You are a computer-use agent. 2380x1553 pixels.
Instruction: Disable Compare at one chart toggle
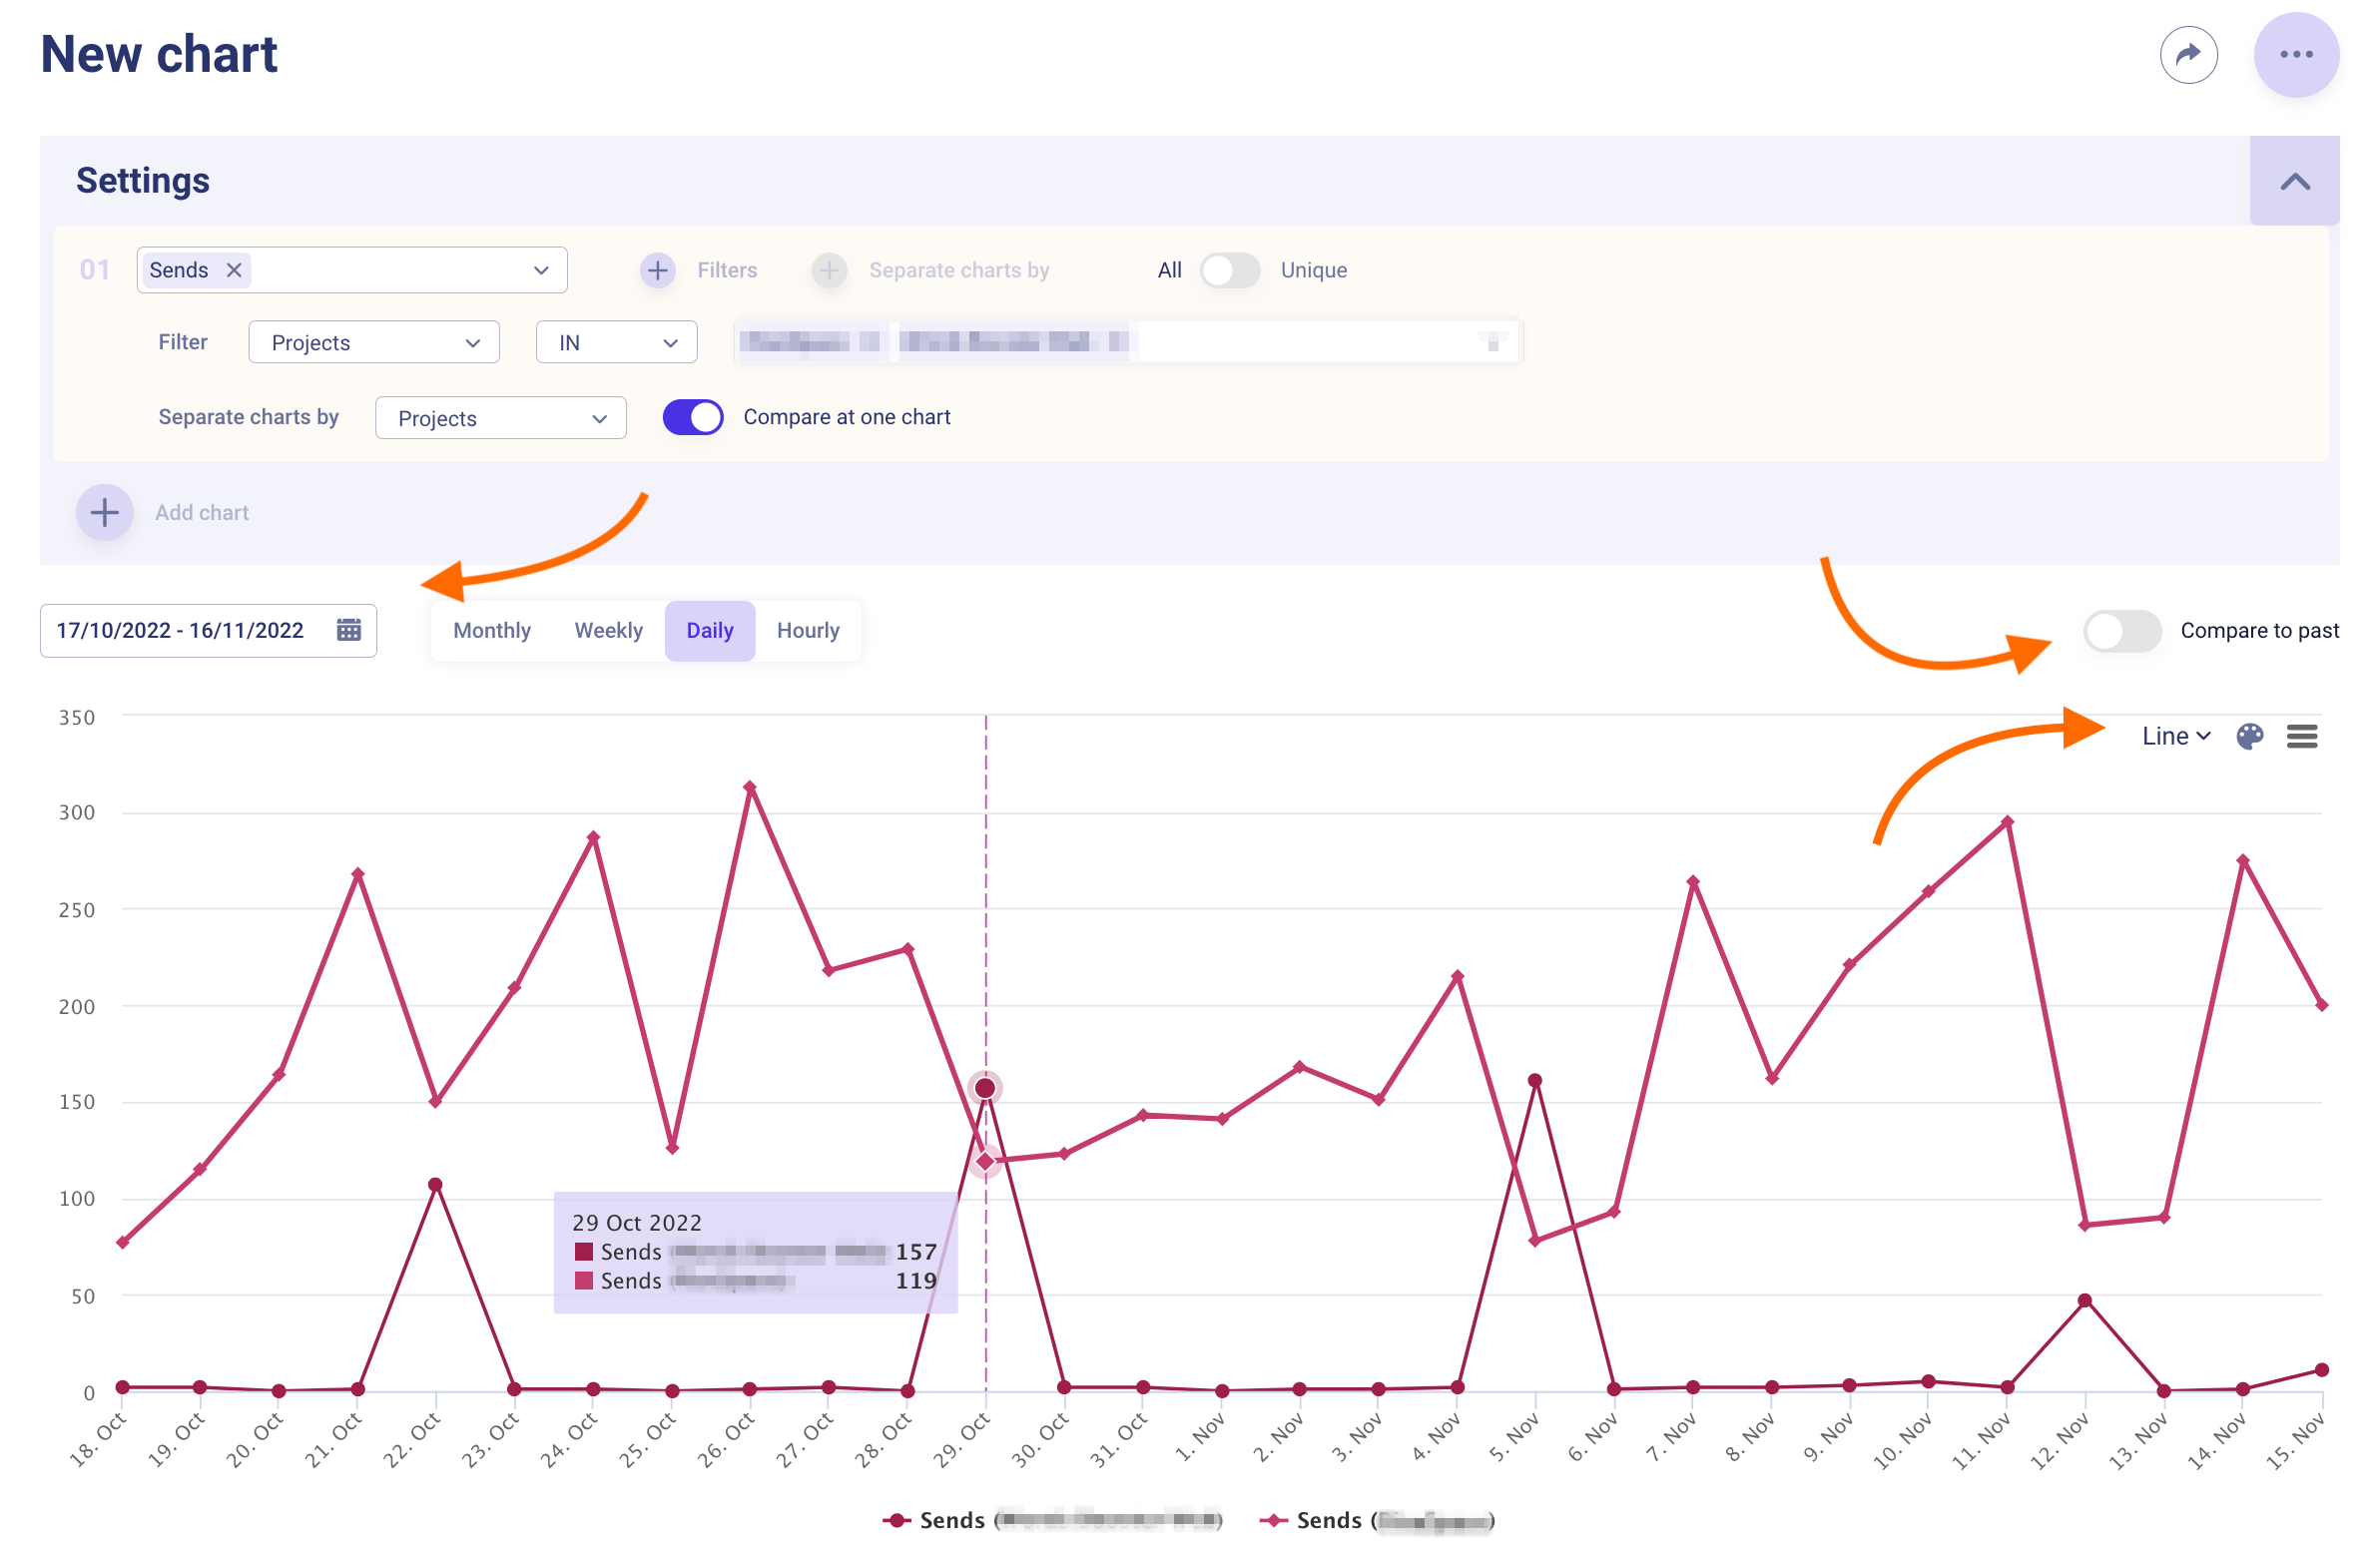692,417
